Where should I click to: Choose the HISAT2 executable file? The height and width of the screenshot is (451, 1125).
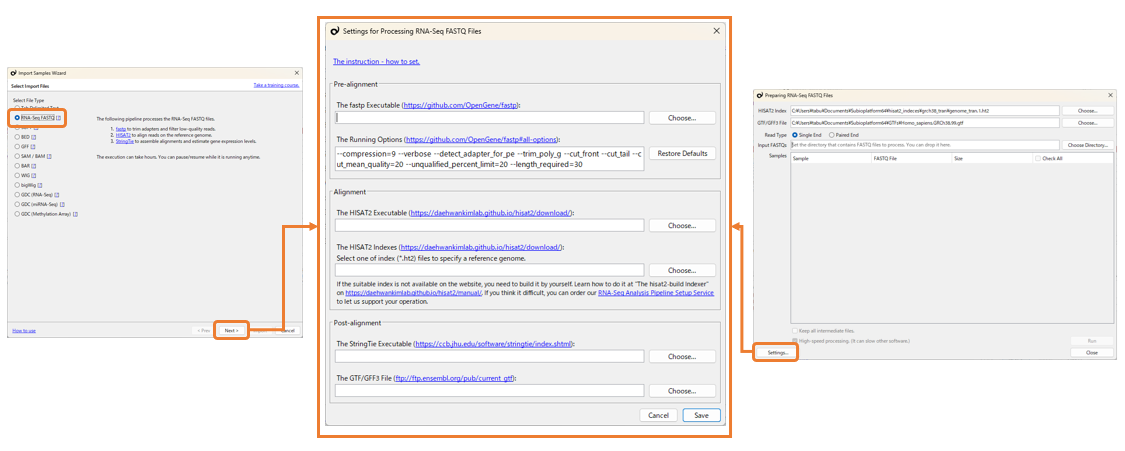point(682,225)
